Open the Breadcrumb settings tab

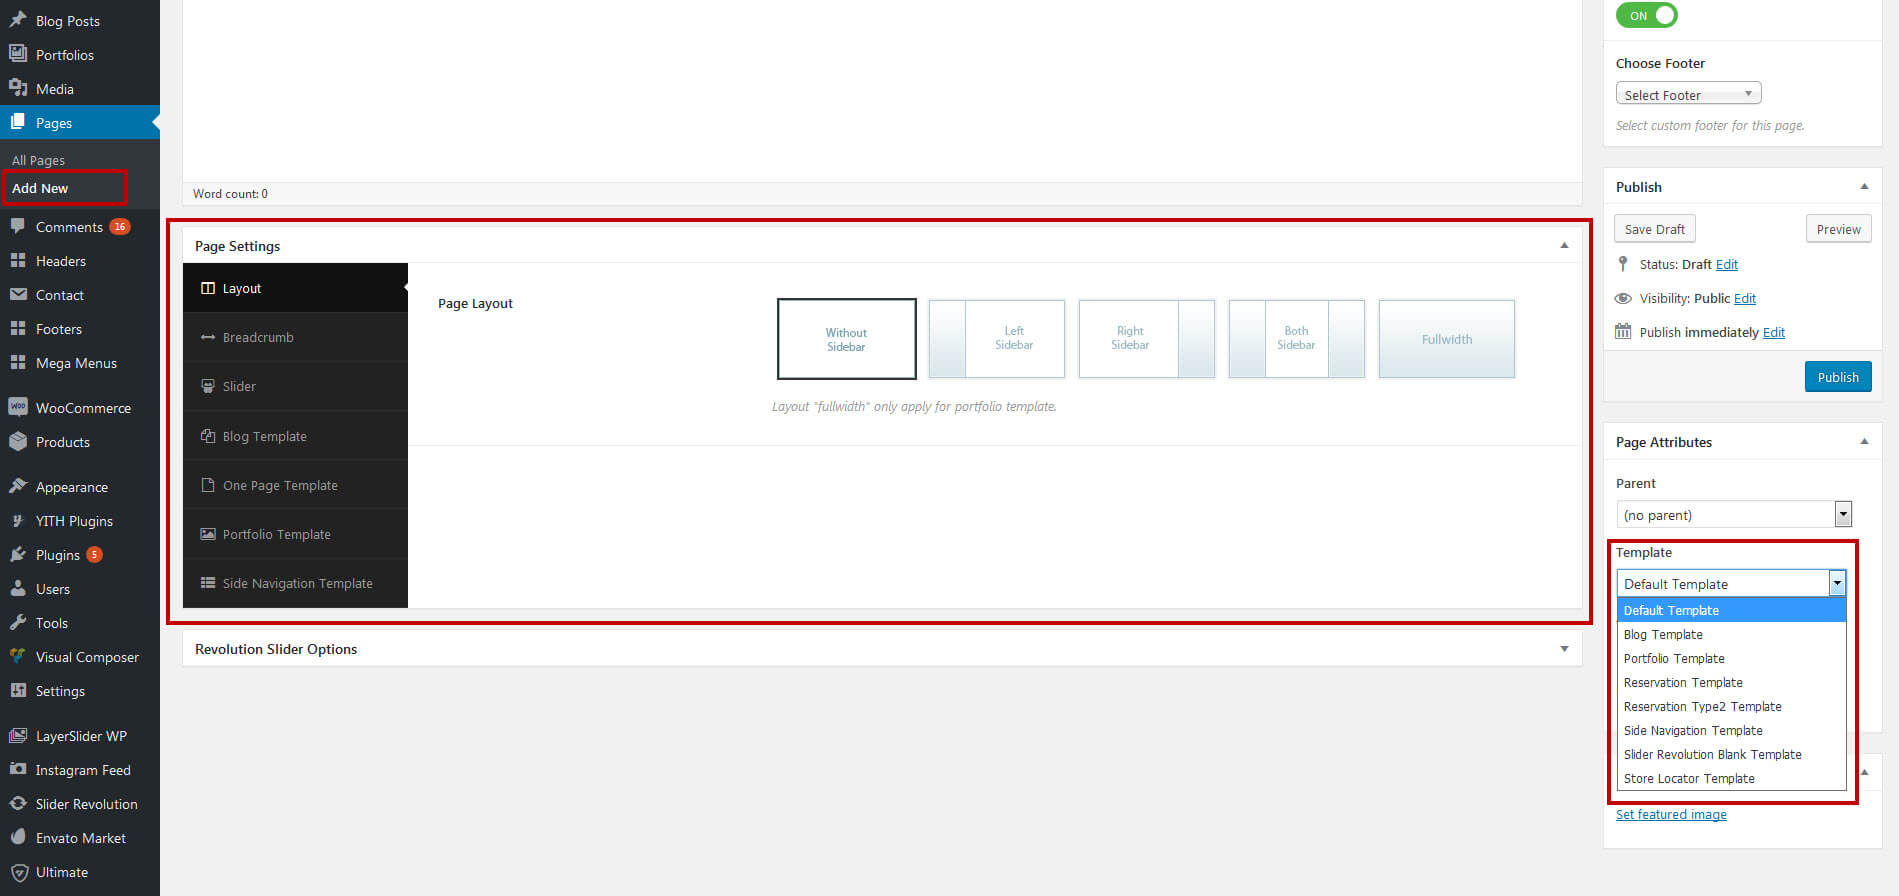coord(295,337)
